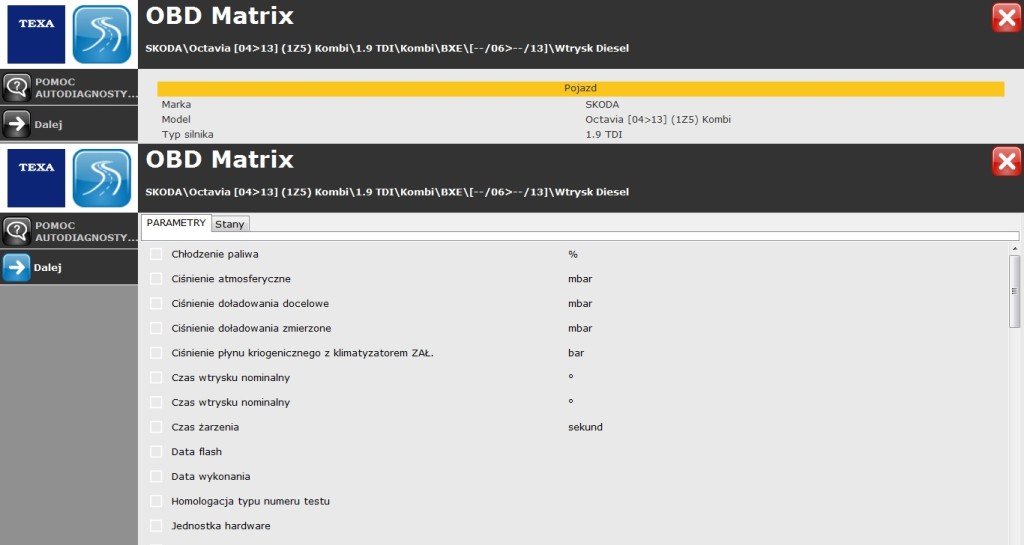Check the Ciśnienie atmosferyczne parameter
Image resolution: width=1024 pixels, height=545 pixels.
pos(156,279)
